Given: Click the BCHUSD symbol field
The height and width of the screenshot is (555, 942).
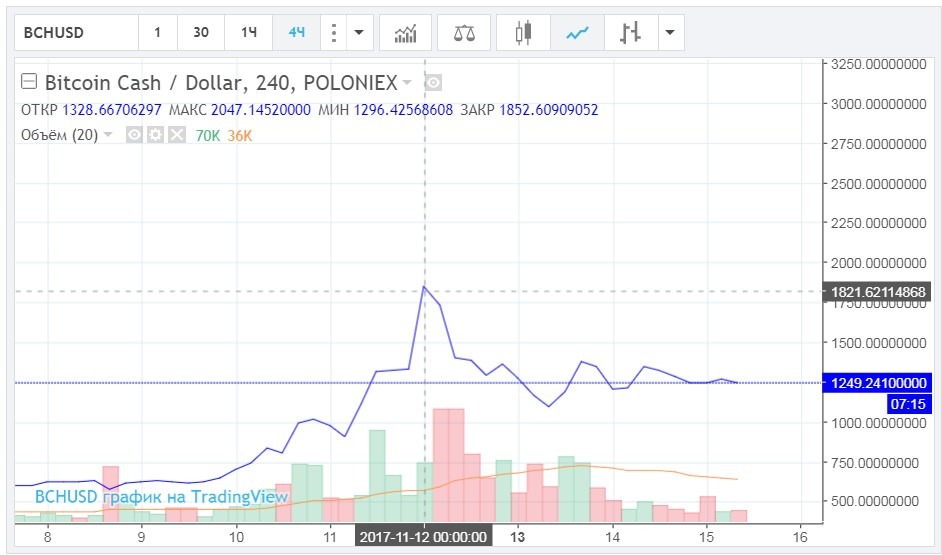Looking at the screenshot, I should click(76, 32).
